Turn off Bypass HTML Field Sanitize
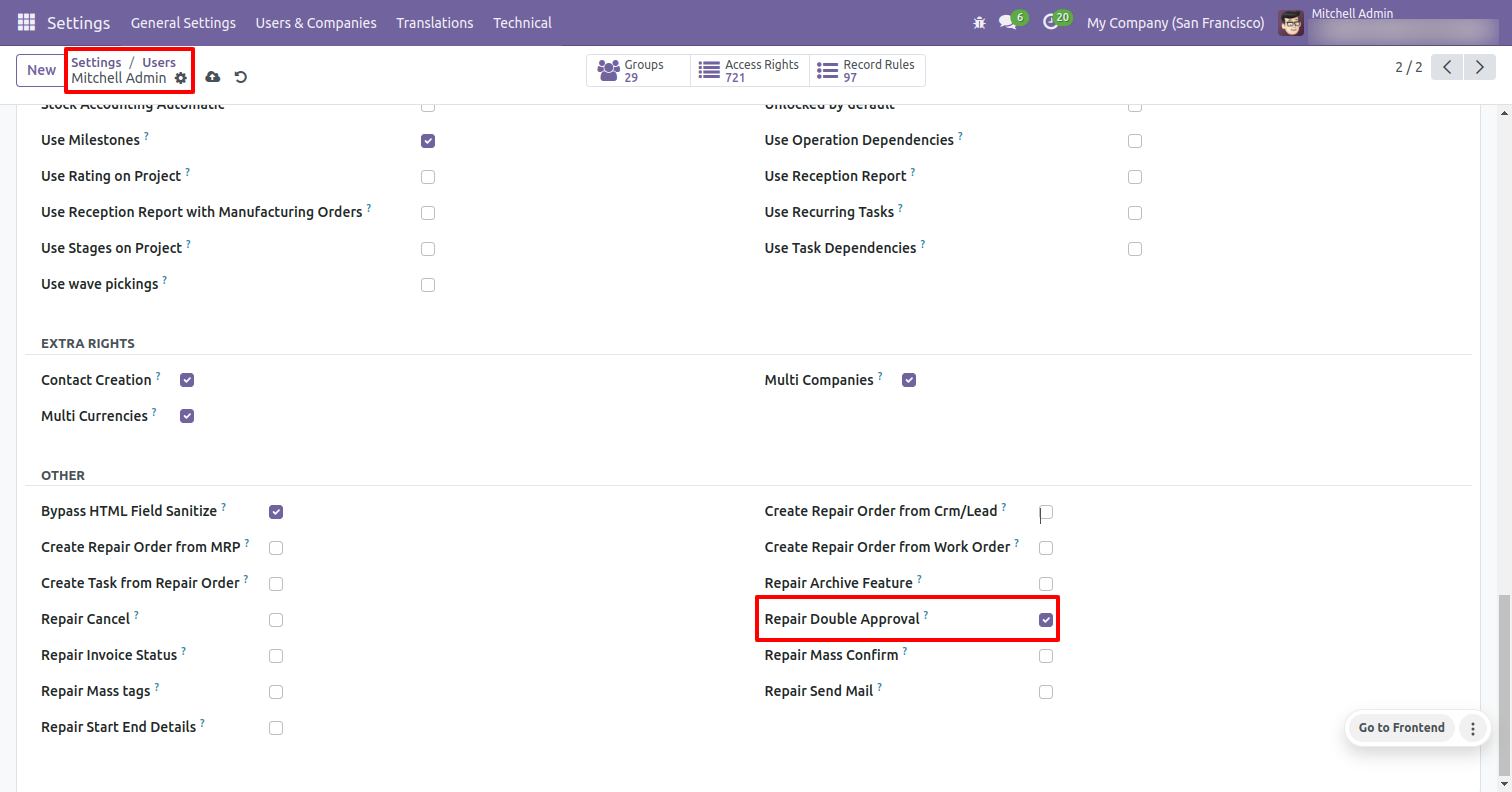 coord(276,512)
